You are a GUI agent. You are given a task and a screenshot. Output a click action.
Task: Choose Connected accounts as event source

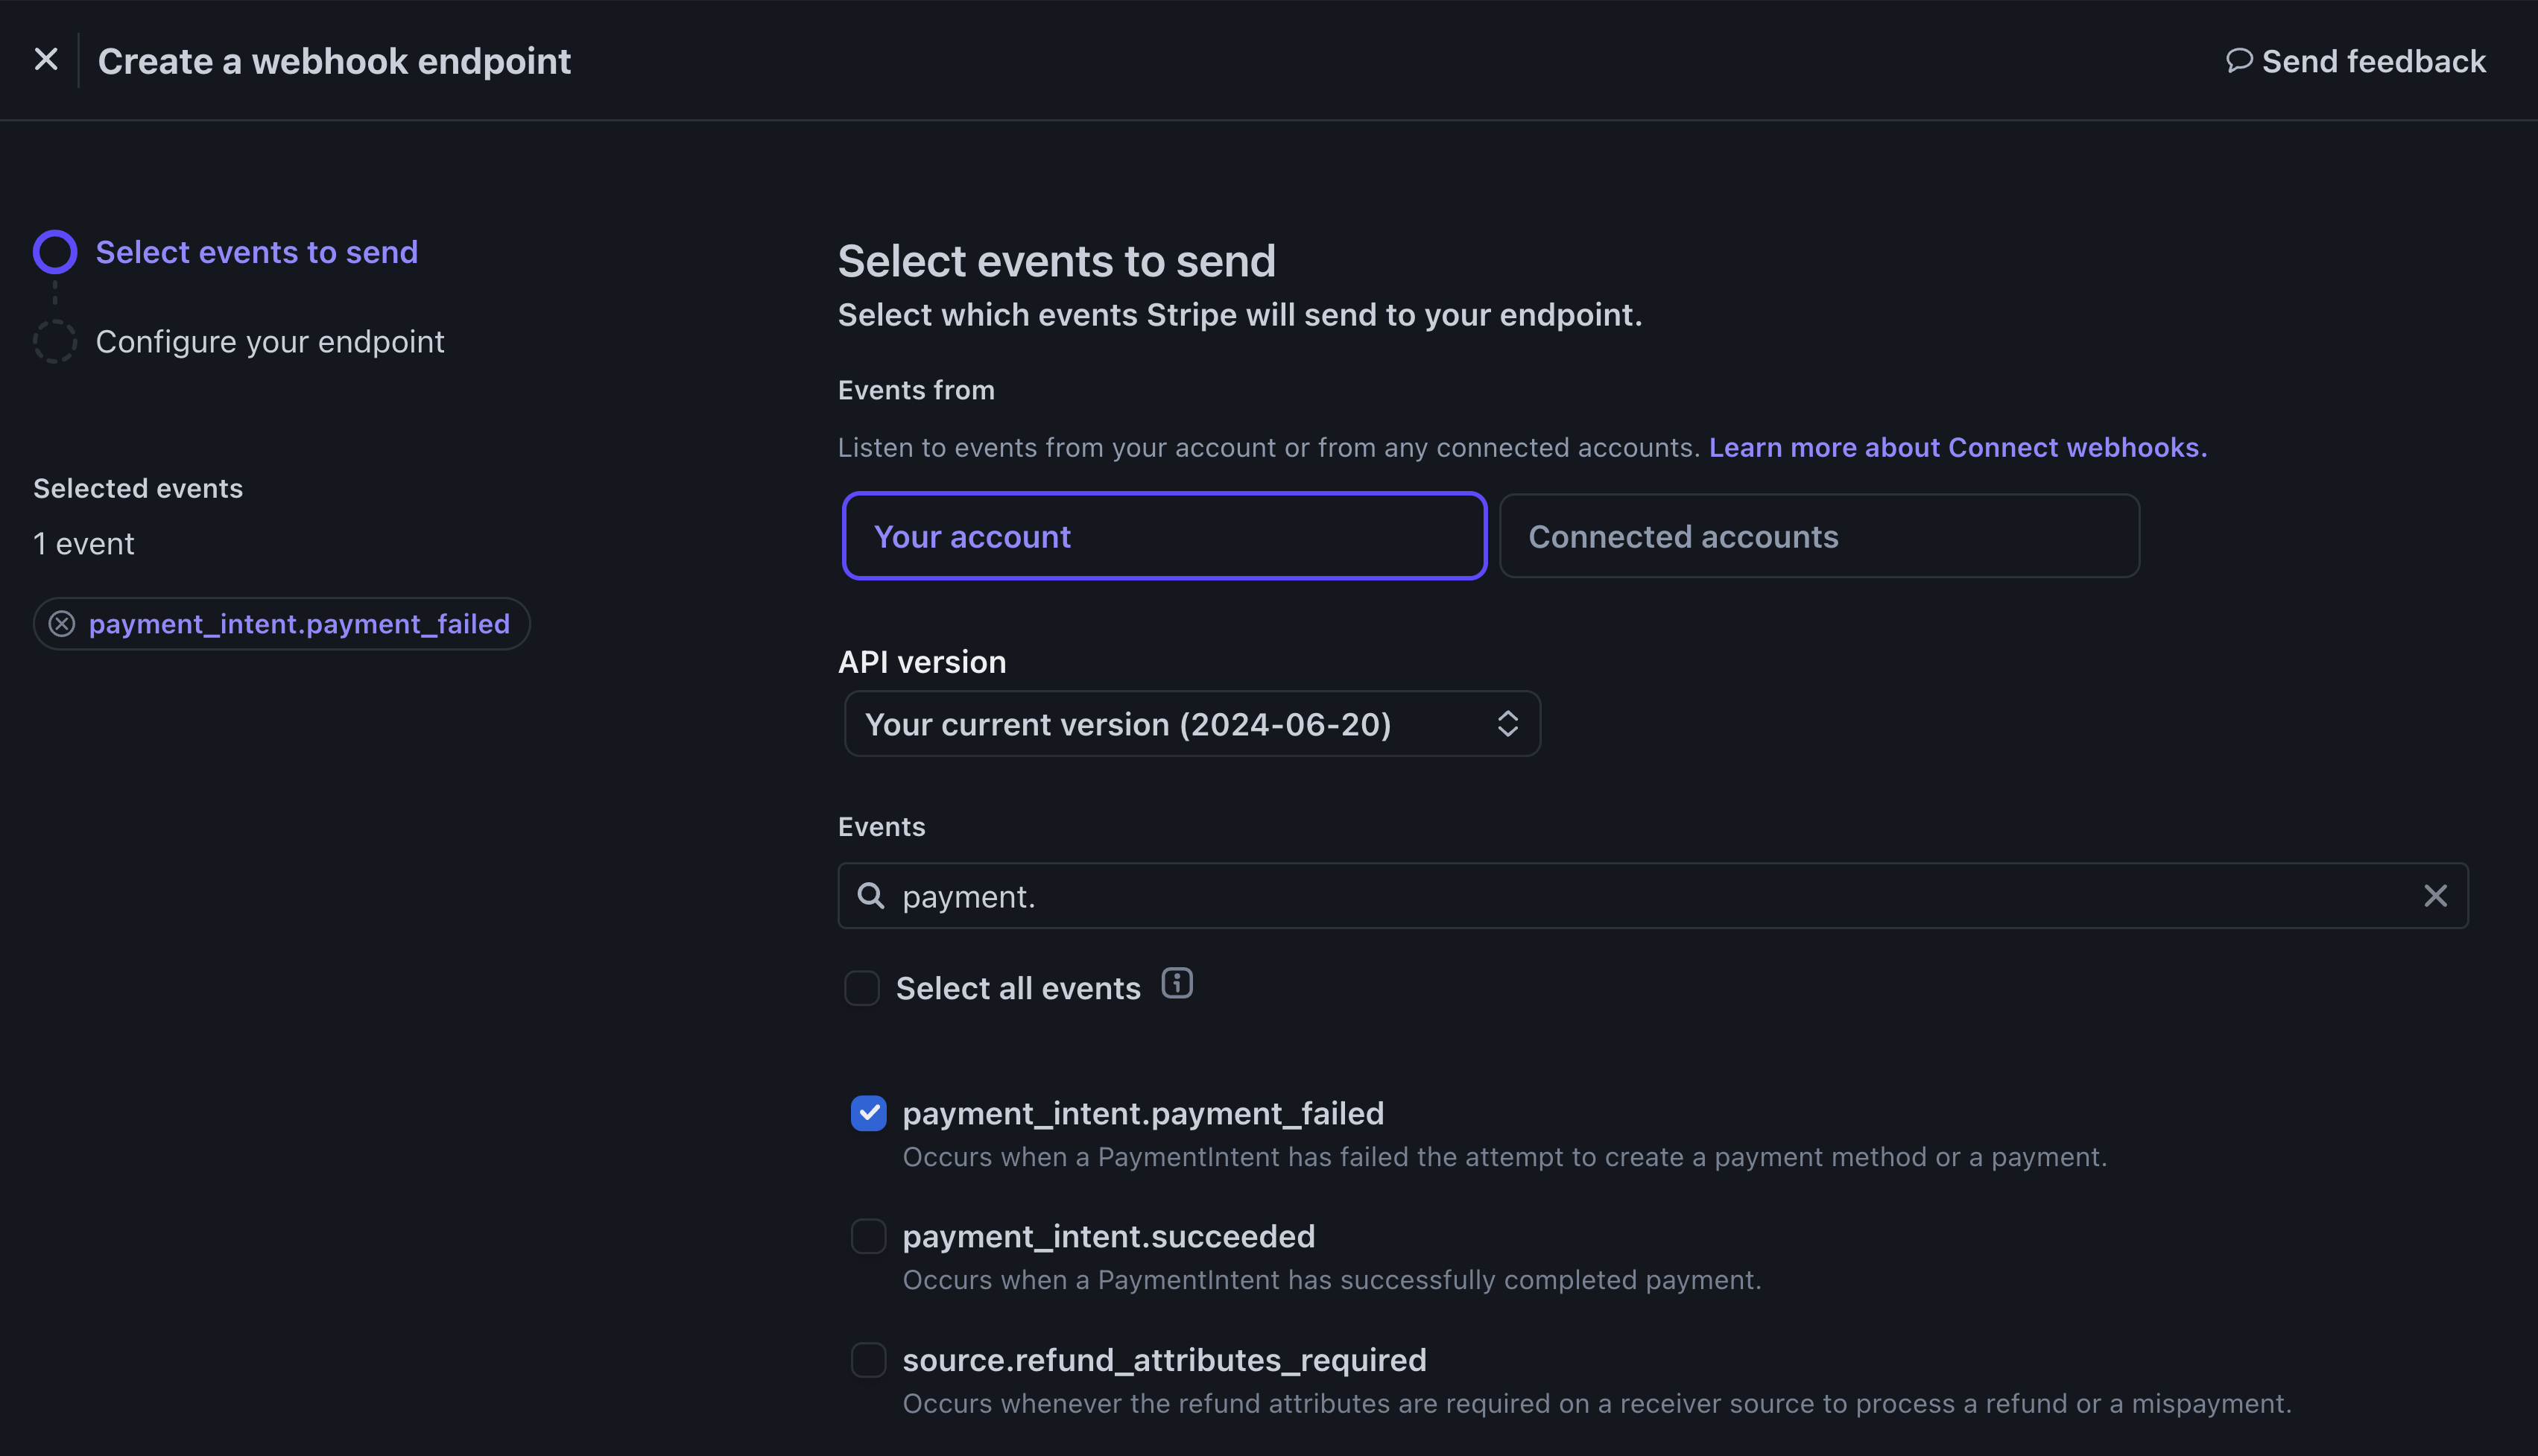(x=1819, y=536)
